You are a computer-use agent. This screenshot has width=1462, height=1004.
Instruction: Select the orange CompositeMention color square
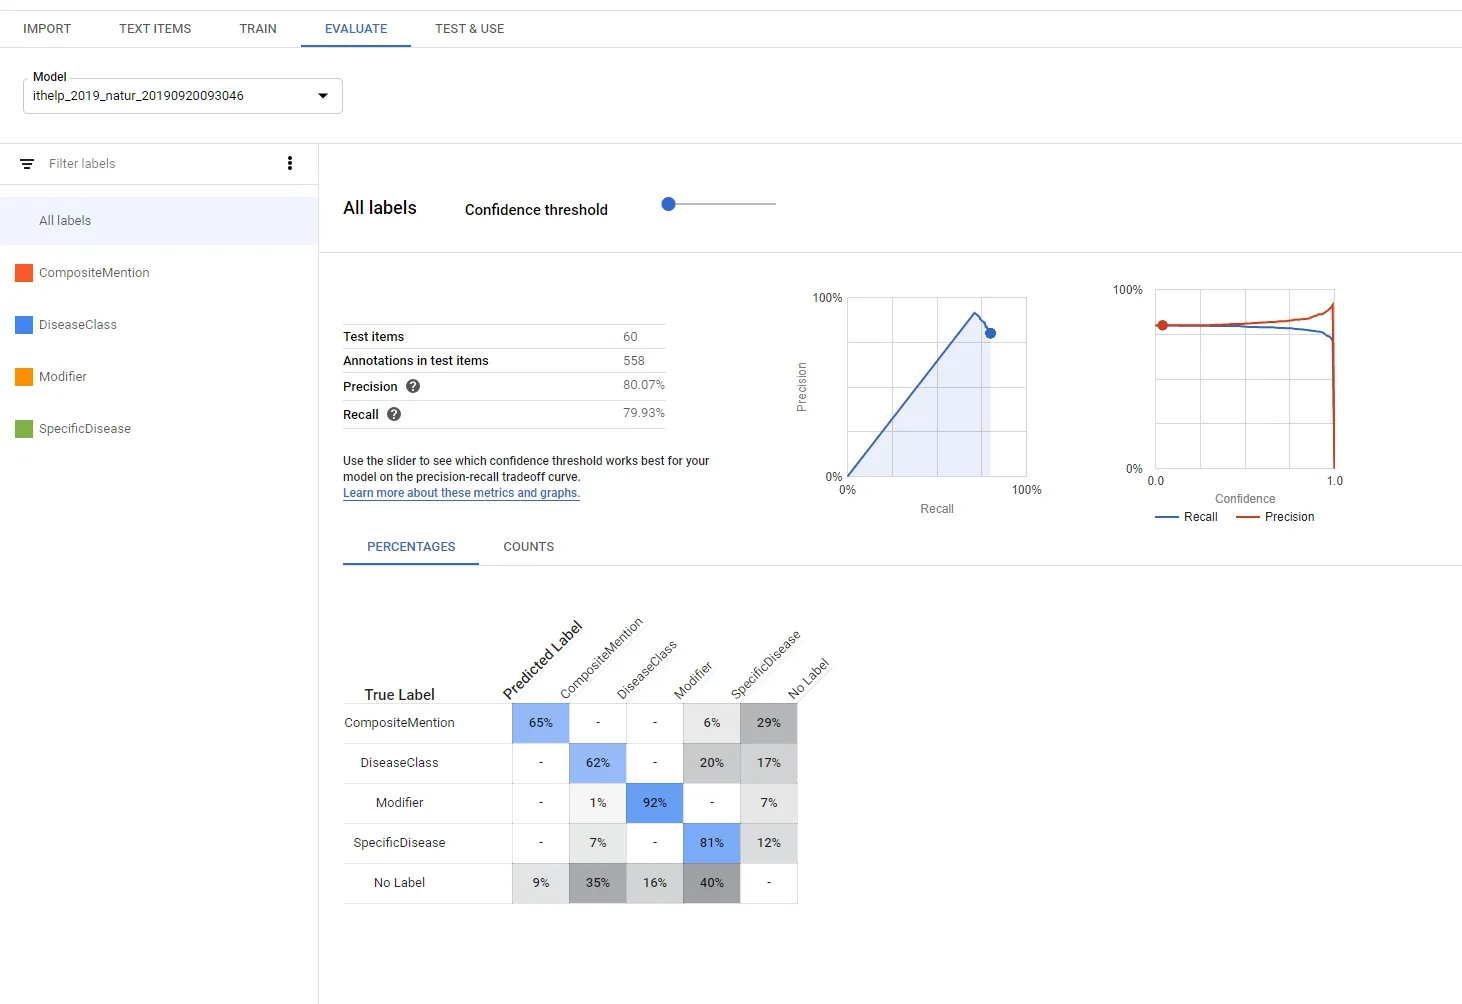pyautogui.click(x=24, y=273)
